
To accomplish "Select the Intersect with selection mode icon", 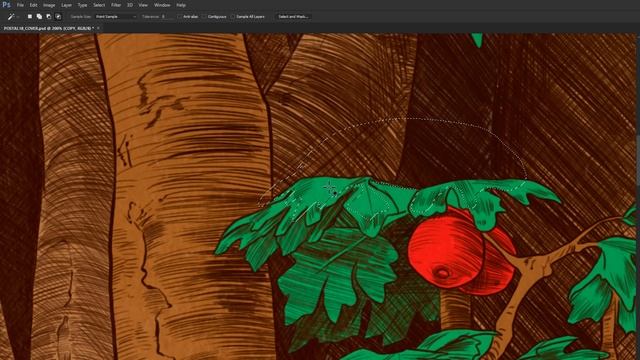I will pyautogui.click(x=58, y=17).
